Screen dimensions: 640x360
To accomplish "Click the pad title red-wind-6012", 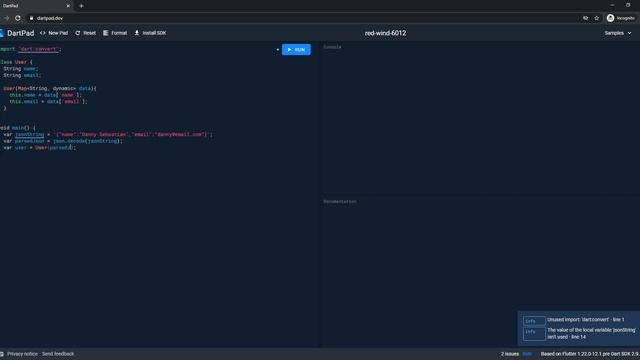I will coord(385,33).
